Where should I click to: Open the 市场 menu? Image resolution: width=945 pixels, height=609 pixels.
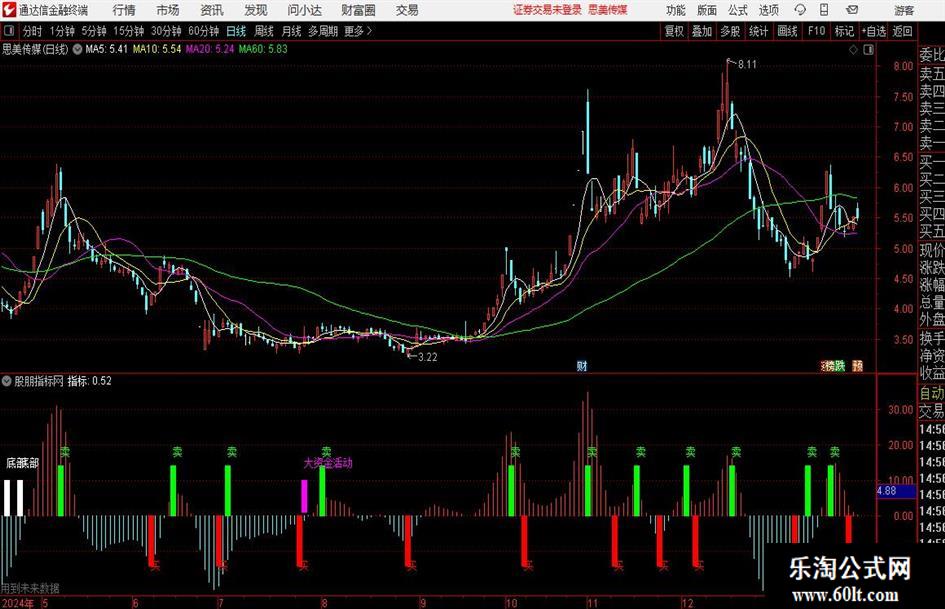pyautogui.click(x=168, y=10)
